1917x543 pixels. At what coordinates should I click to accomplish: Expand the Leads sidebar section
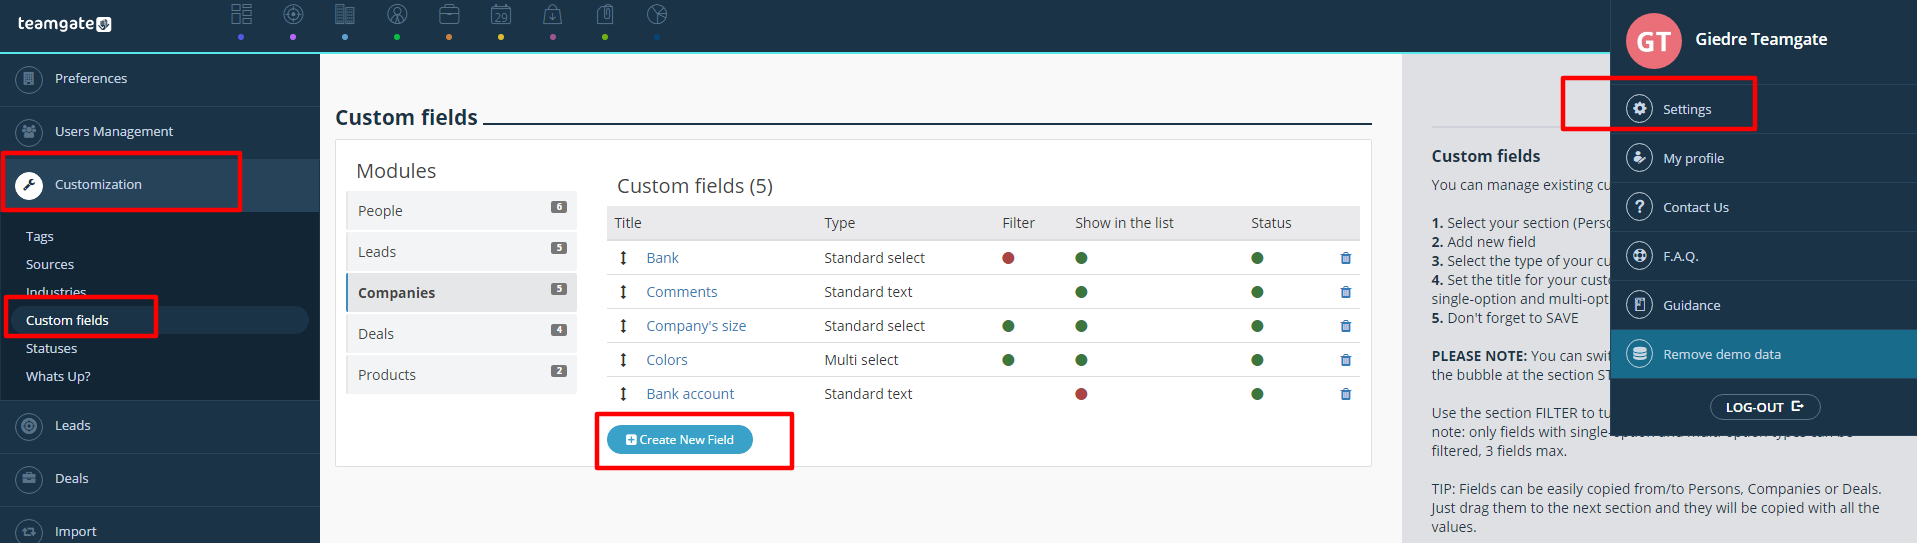(160, 426)
